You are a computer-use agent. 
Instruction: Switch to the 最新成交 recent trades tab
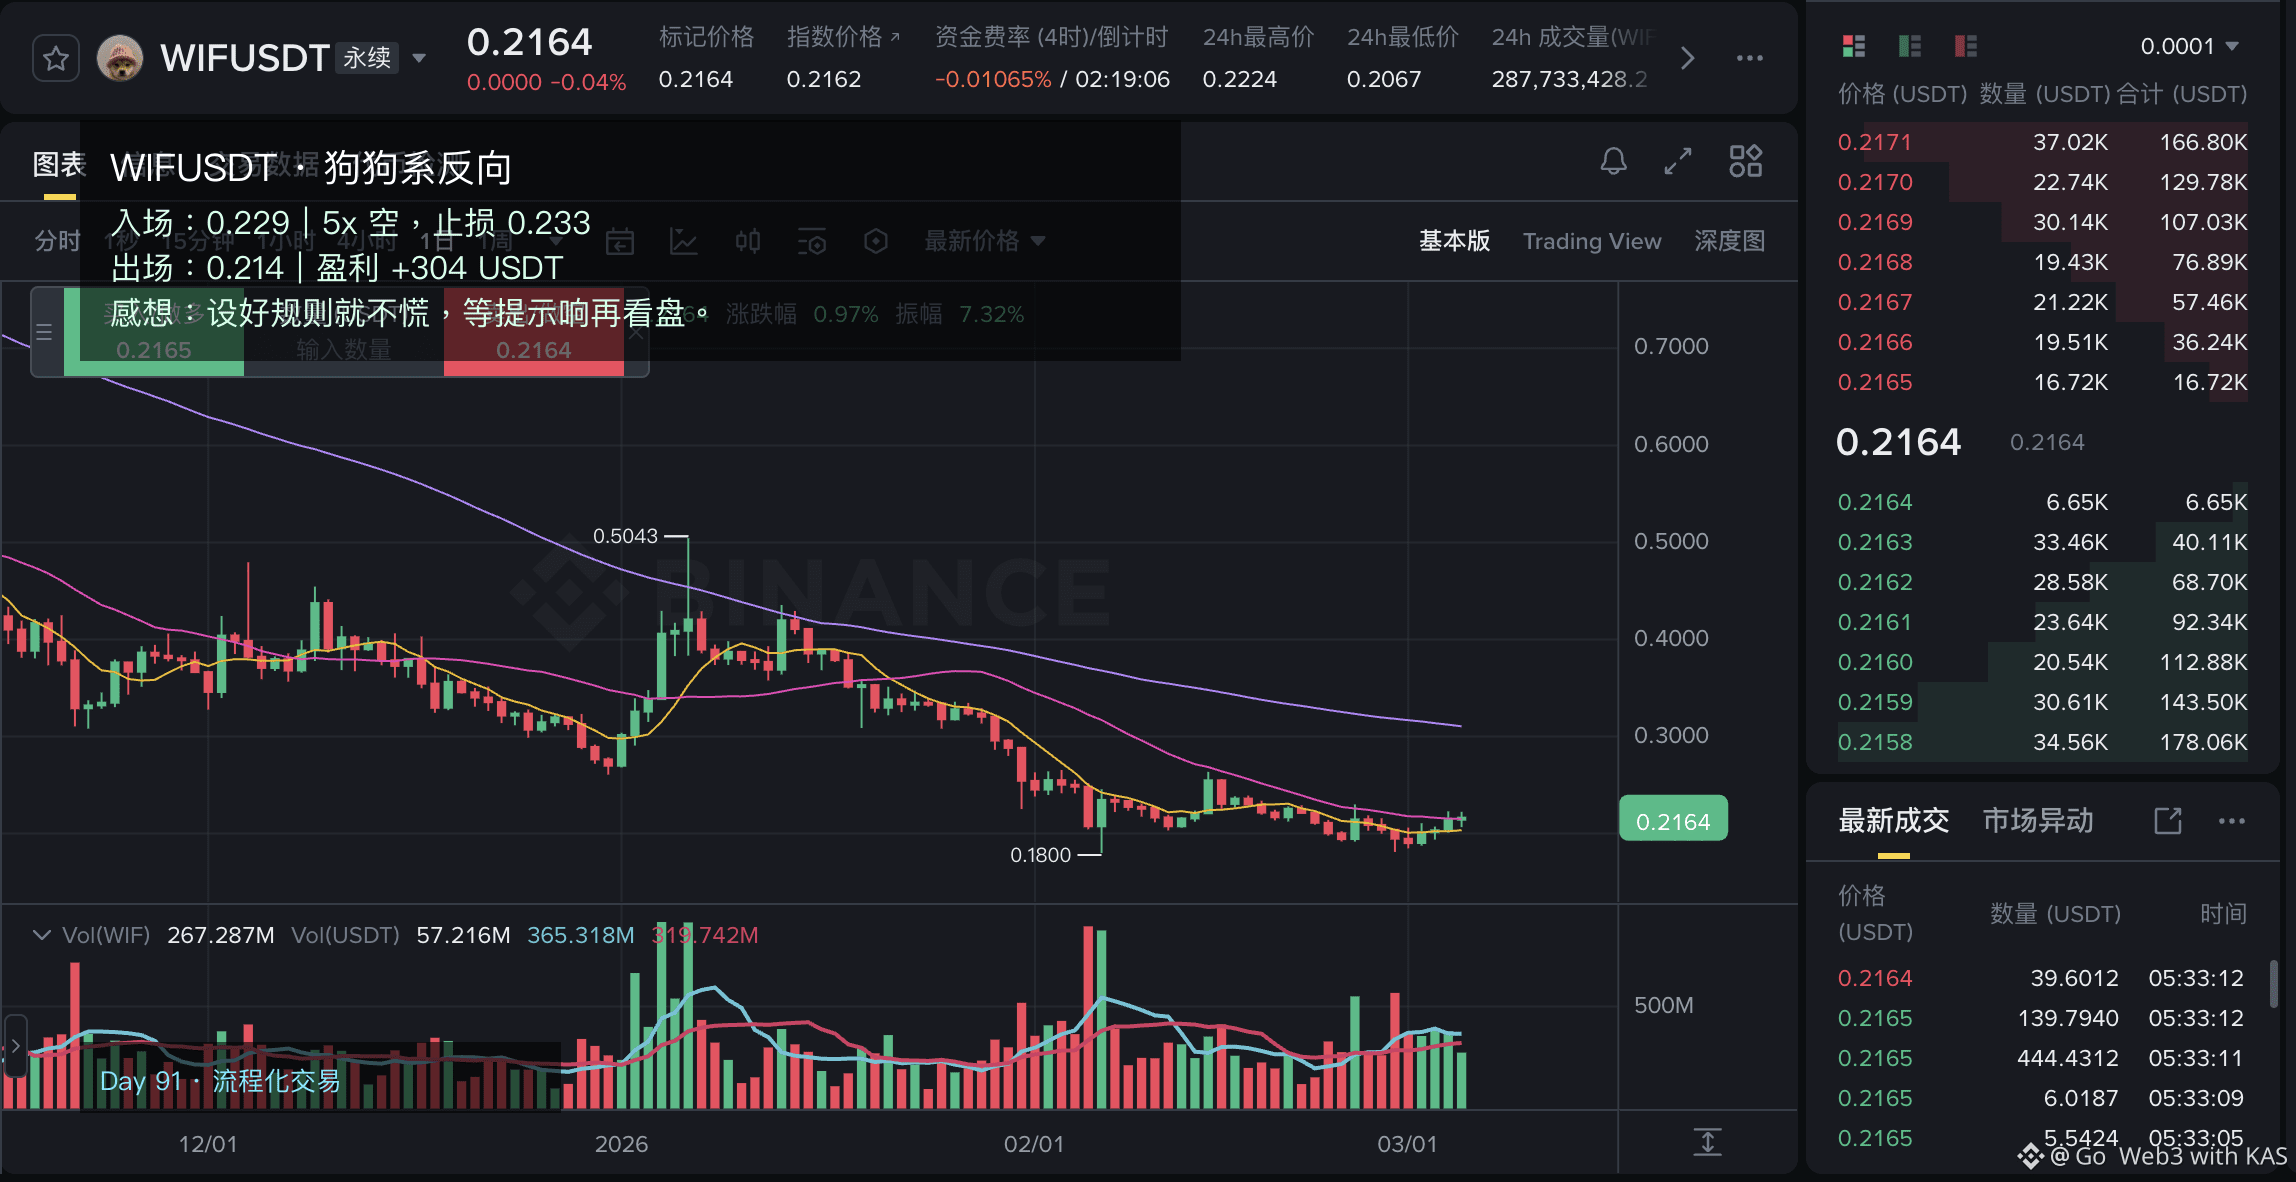(x=1894, y=821)
